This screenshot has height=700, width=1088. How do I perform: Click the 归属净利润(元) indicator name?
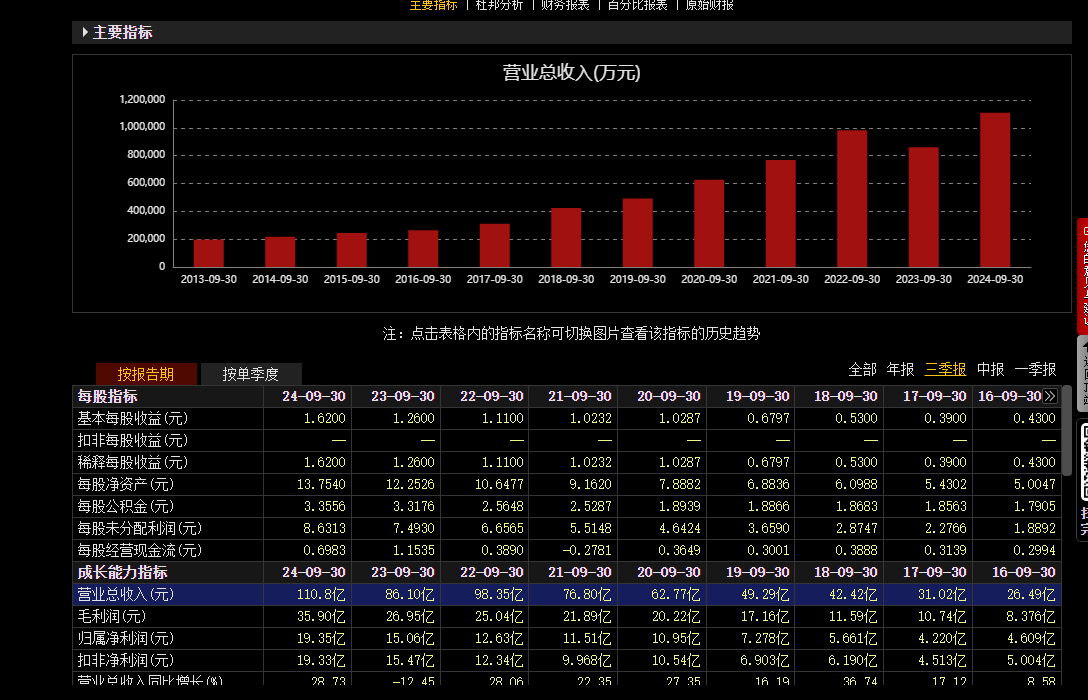125,638
